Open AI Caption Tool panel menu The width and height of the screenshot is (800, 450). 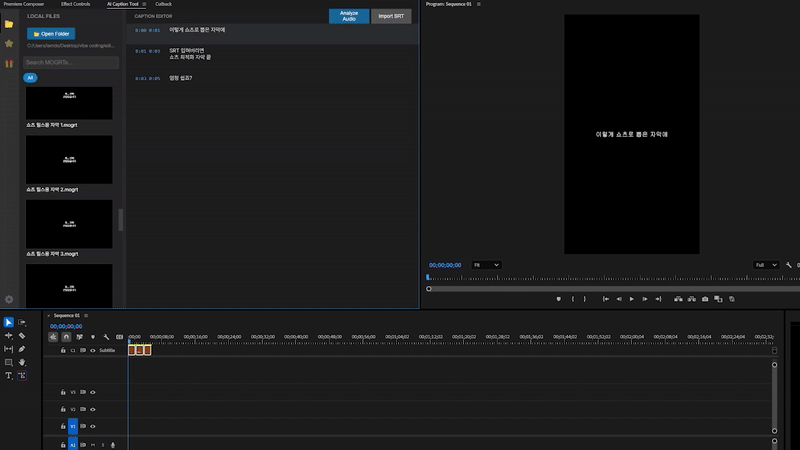point(146,4)
